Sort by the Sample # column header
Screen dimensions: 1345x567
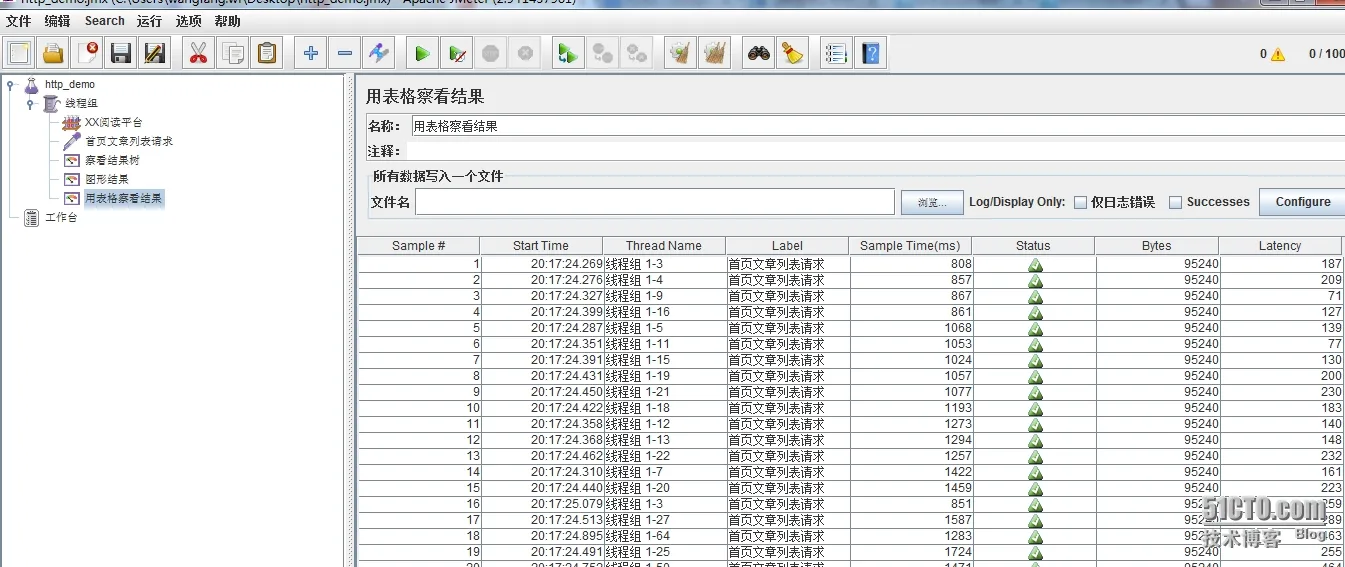[x=418, y=245]
